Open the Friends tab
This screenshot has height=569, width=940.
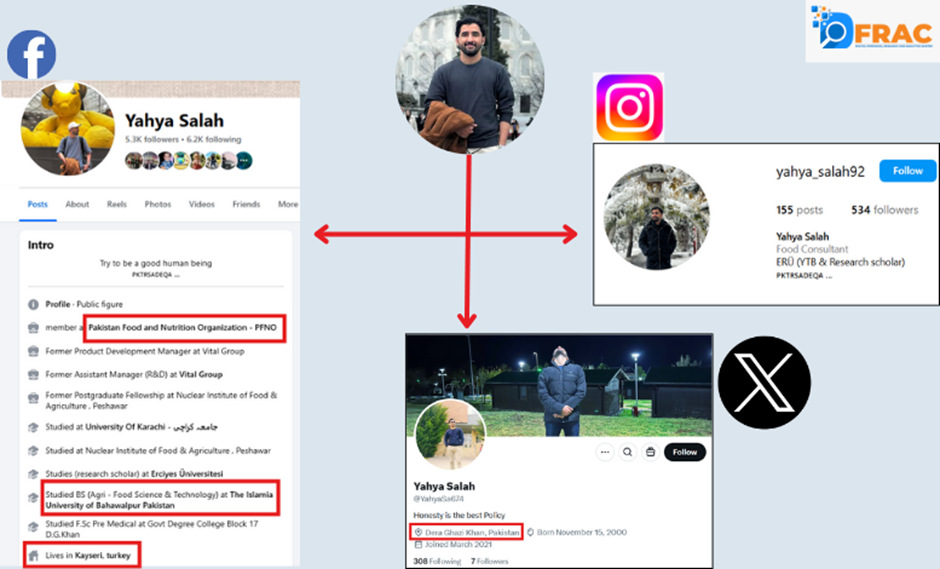(246, 204)
